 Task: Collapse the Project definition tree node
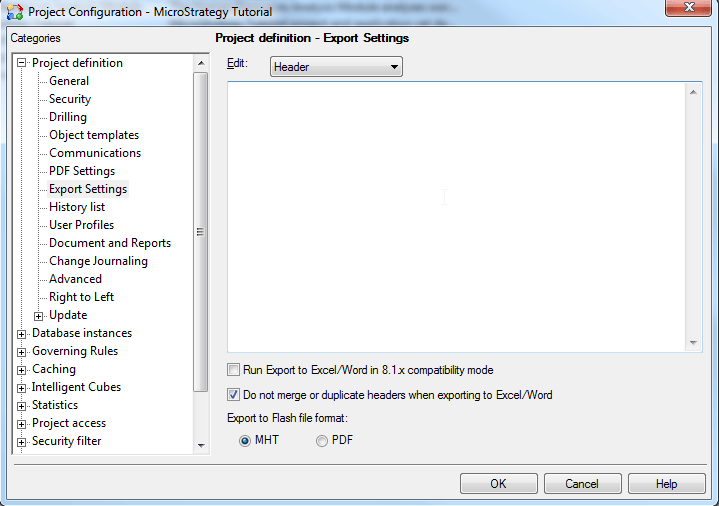[22, 63]
